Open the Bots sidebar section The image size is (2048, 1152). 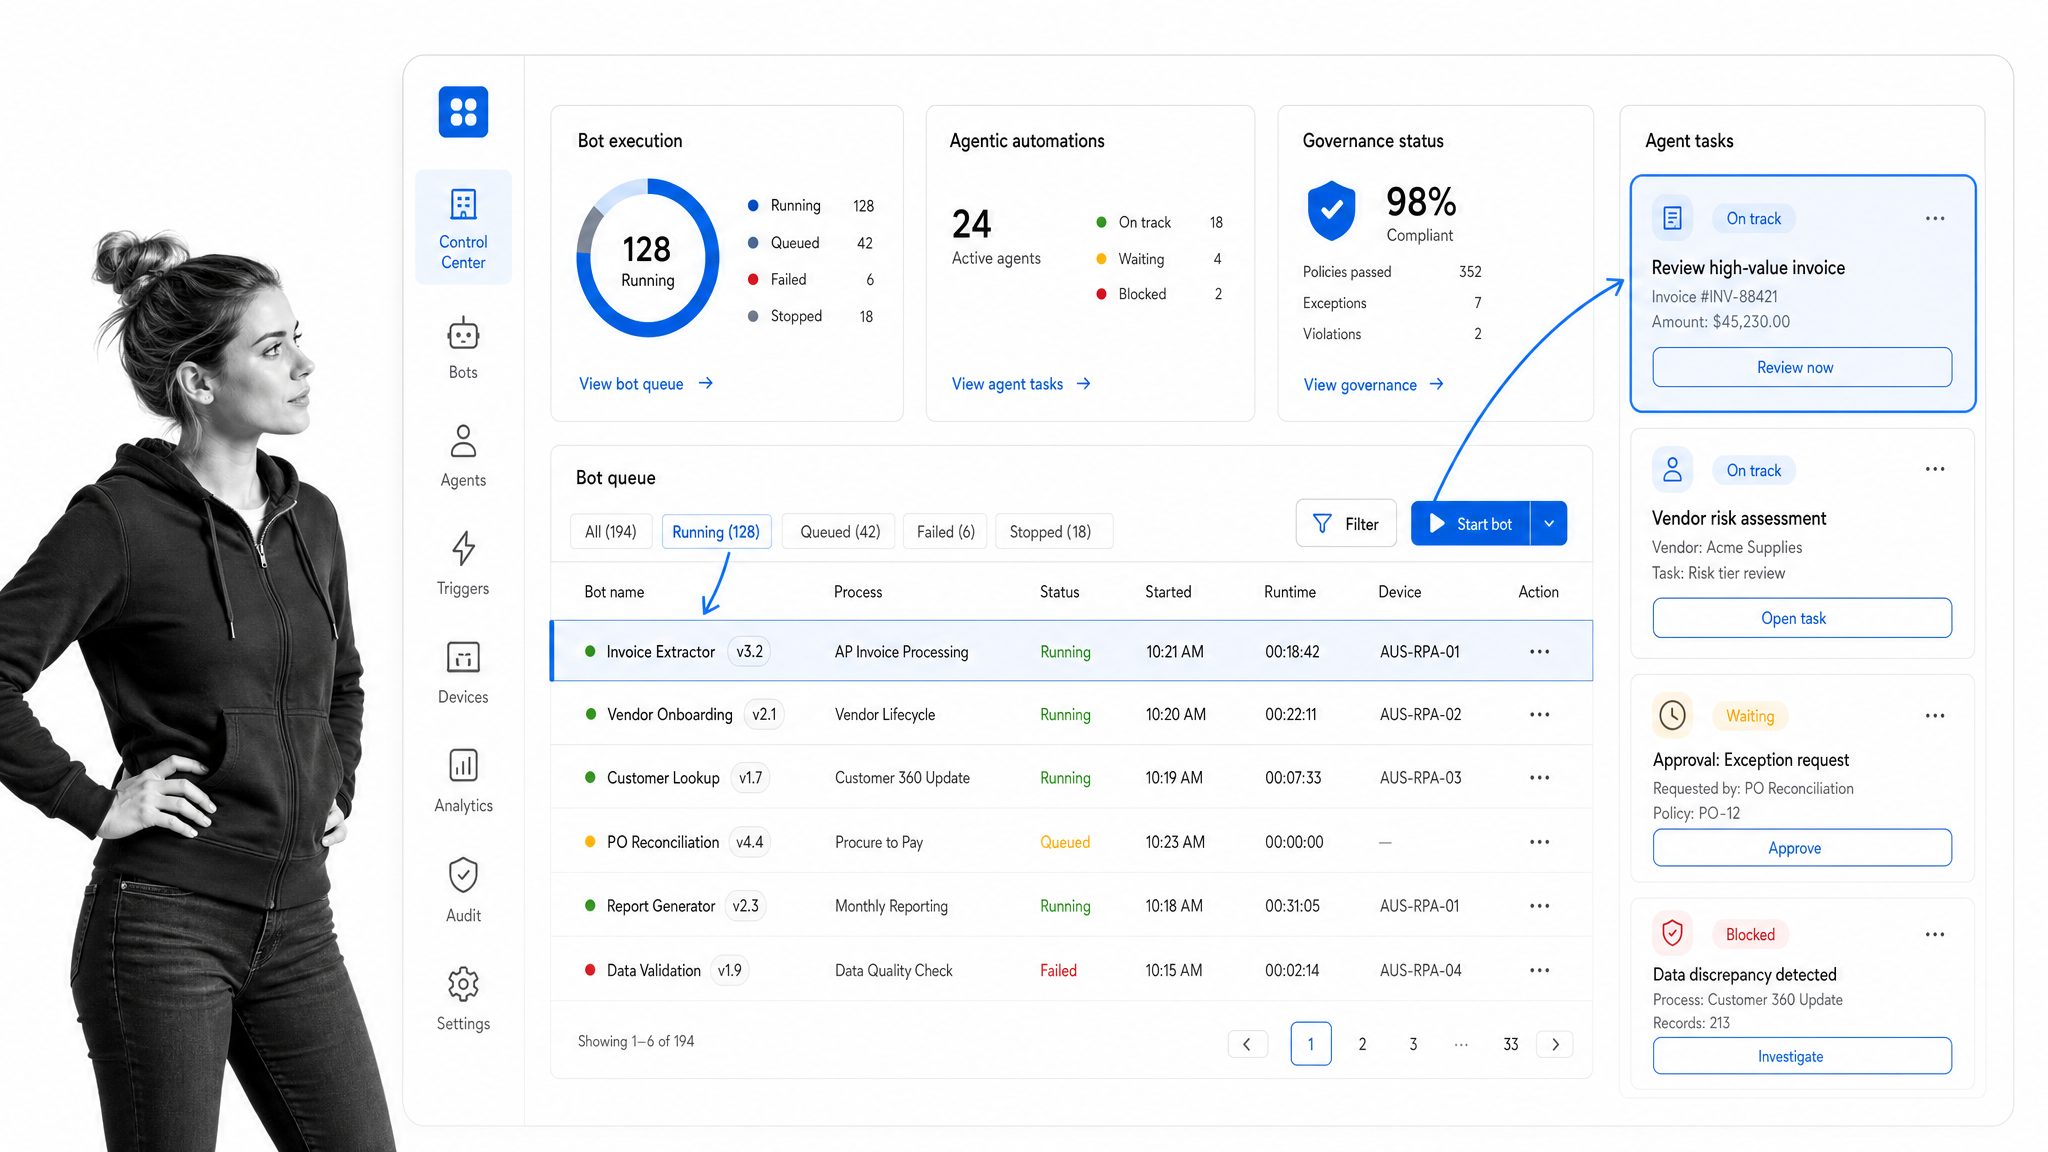click(463, 348)
